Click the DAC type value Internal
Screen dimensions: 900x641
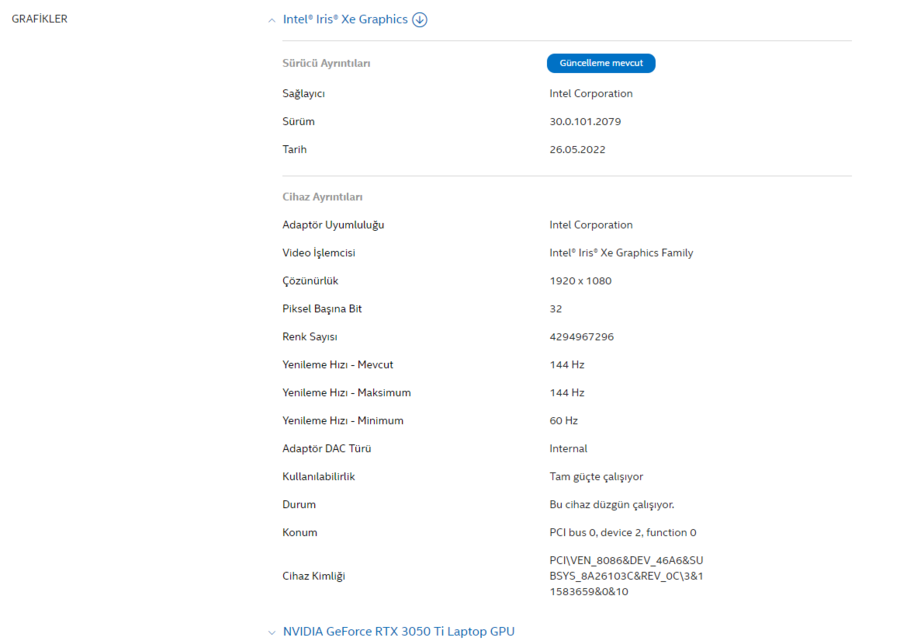(x=568, y=449)
